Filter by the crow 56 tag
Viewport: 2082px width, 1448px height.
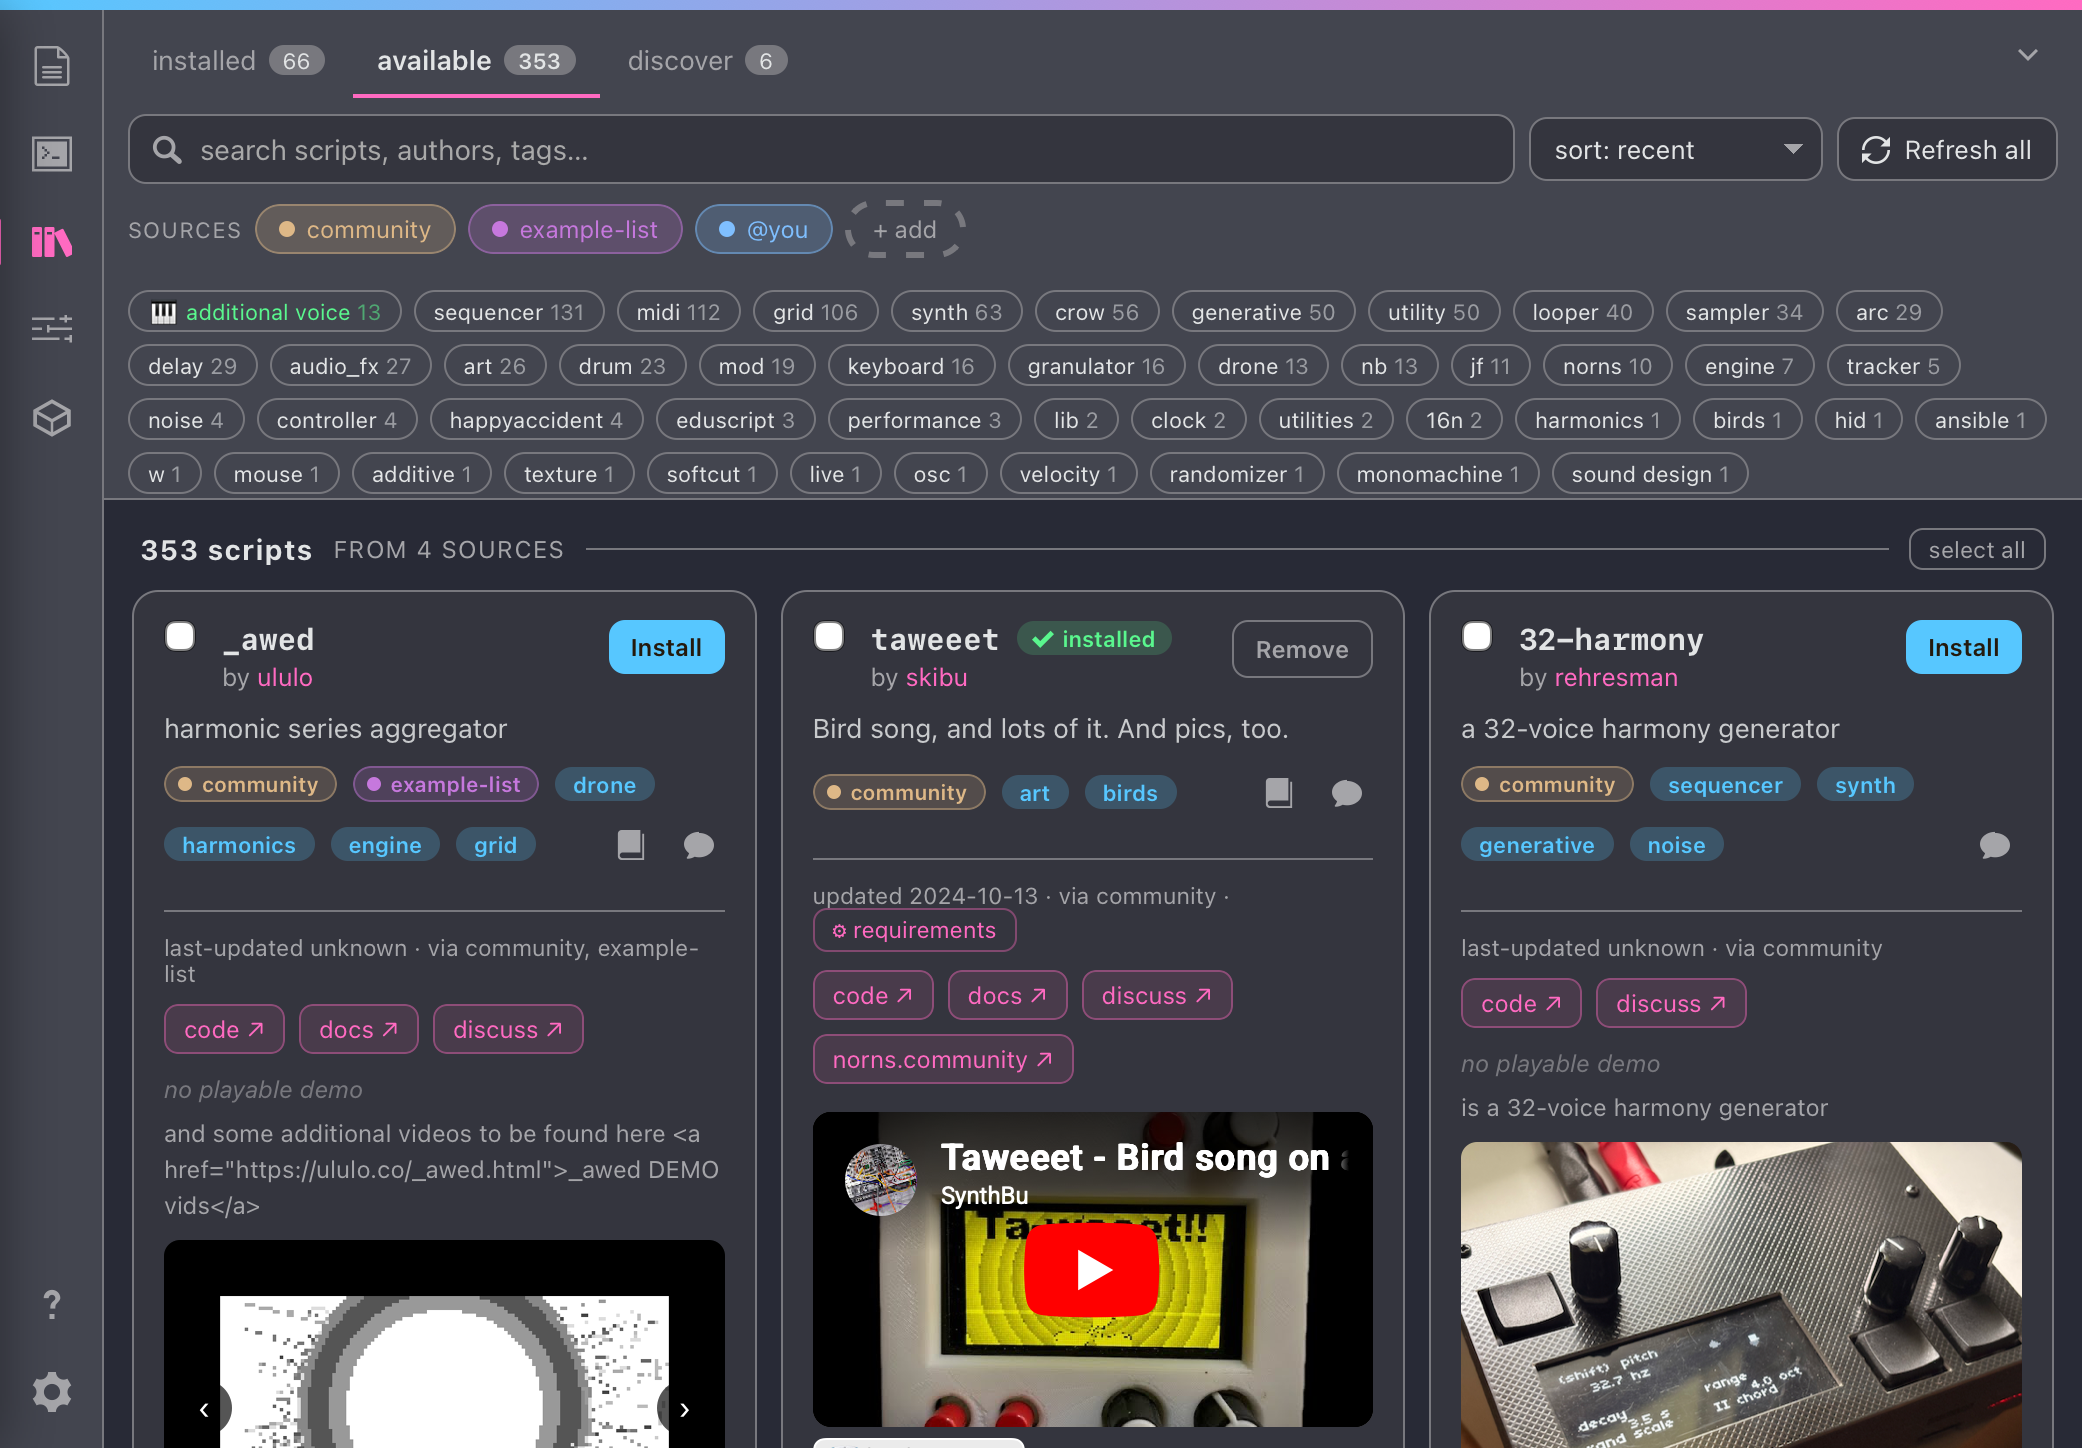[1097, 312]
